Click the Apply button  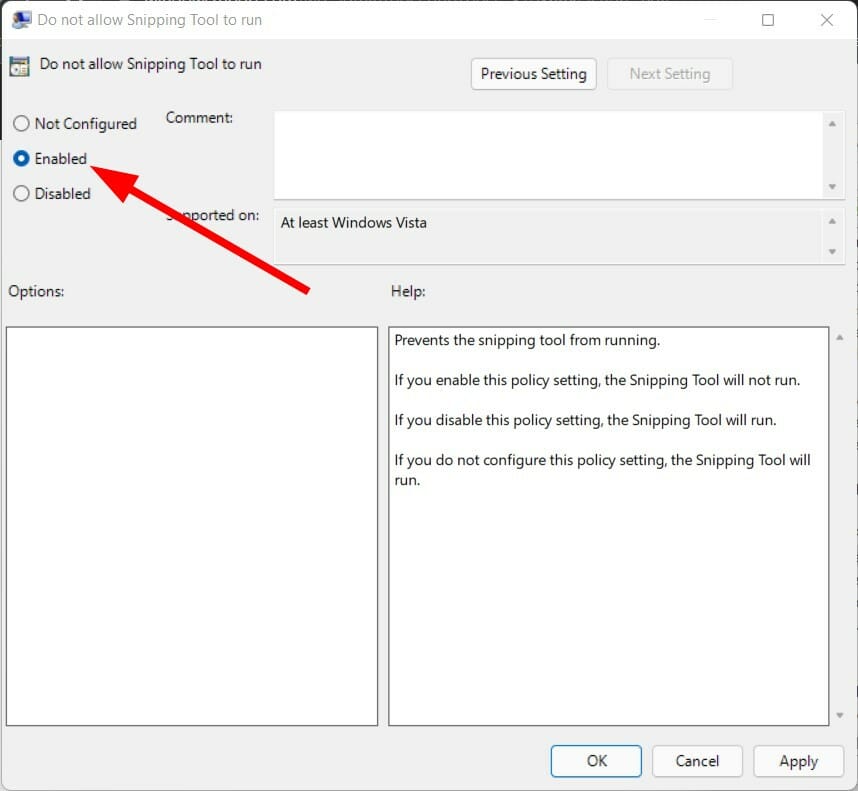click(x=798, y=761)
